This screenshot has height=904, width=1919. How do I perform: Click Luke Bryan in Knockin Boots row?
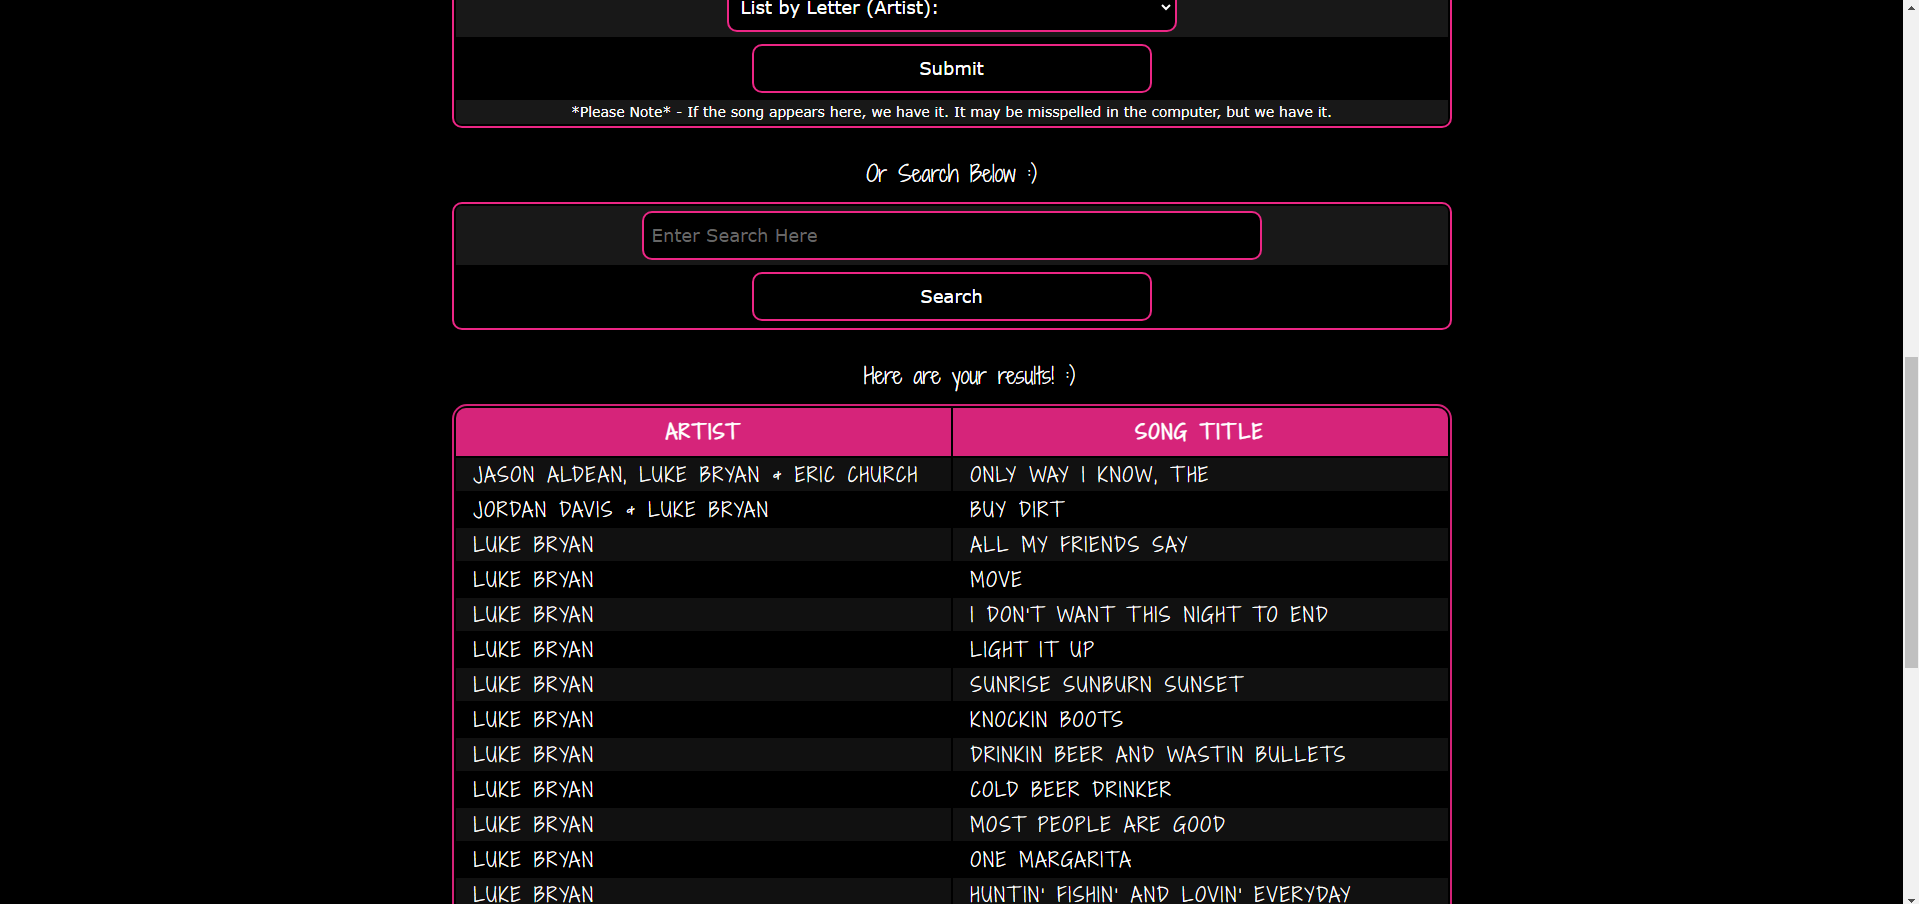click(x=533, y=720)
